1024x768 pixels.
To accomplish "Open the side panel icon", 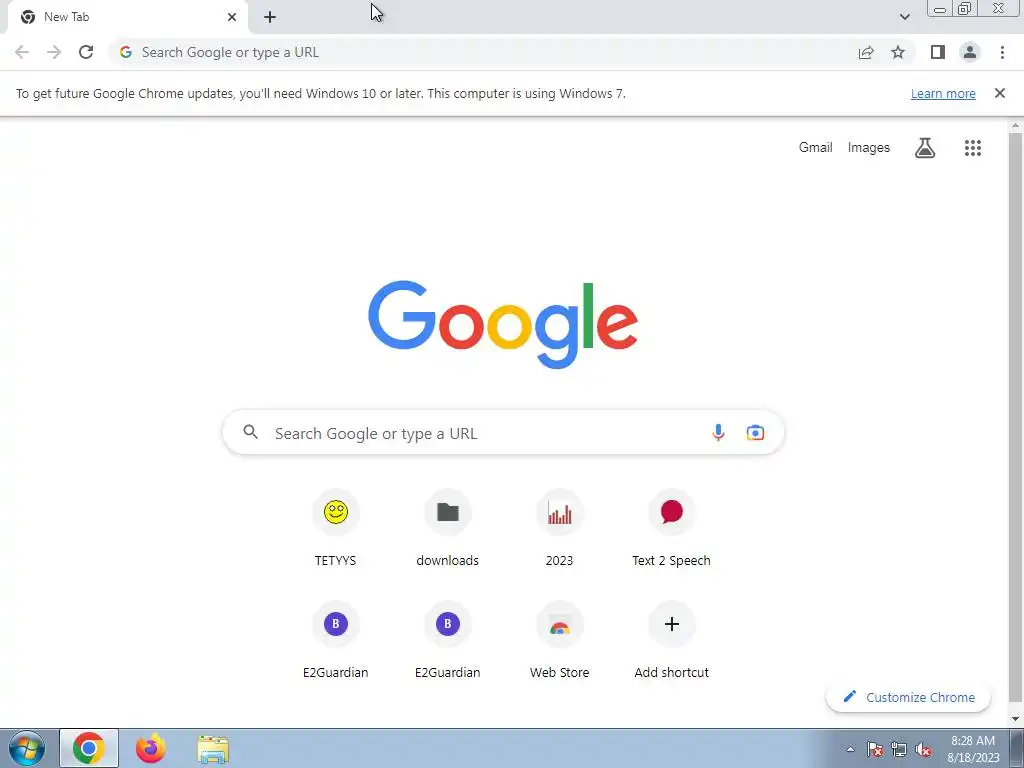I will click(x=938, y=52).
